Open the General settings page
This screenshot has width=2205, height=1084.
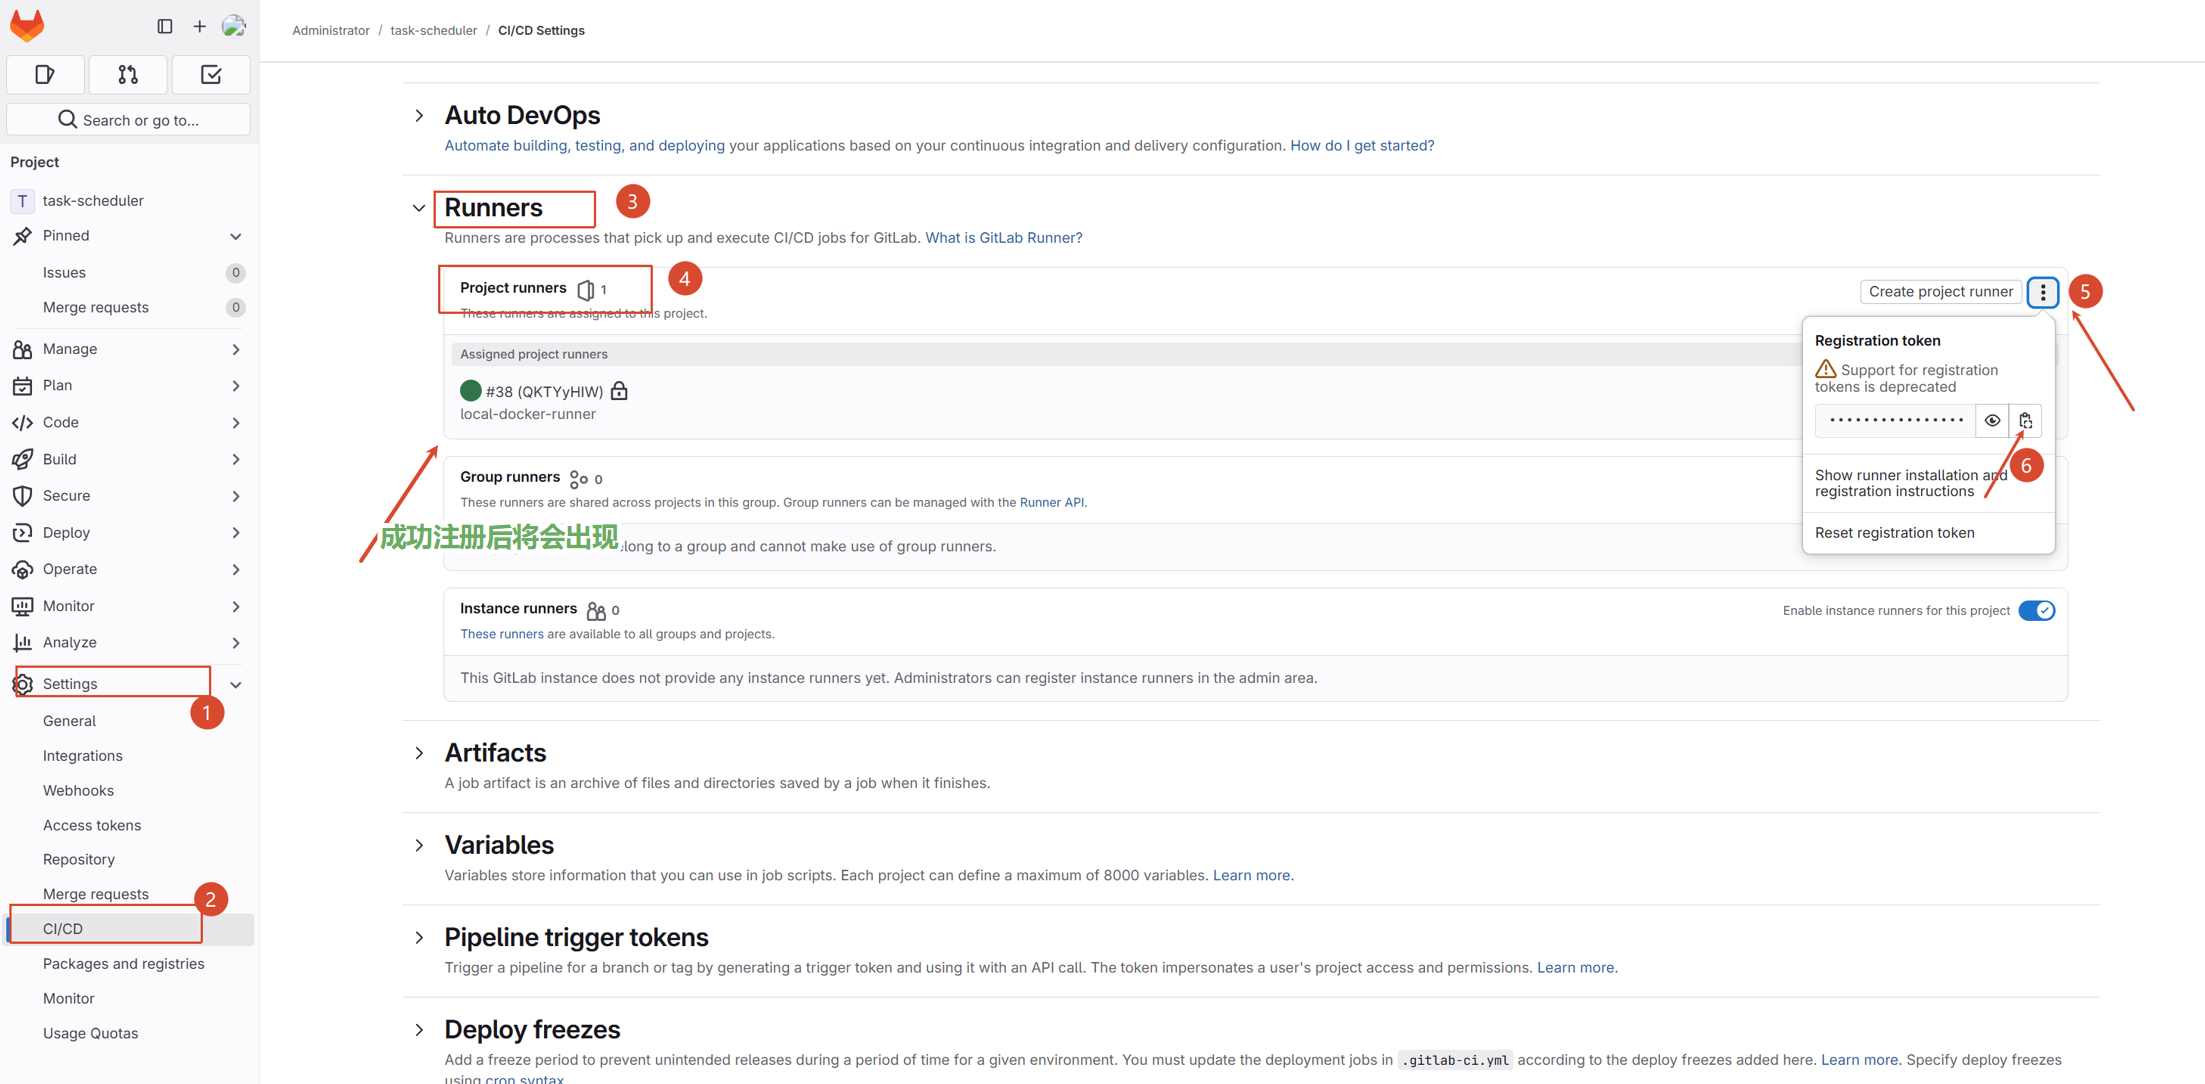tap(69, 721)
